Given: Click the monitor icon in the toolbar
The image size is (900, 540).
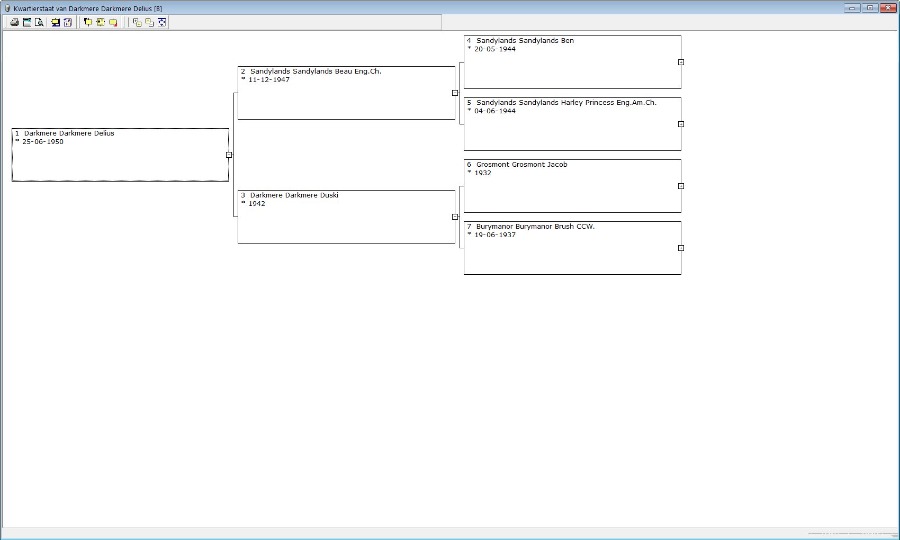Looking at the screenshot, I should [x=56, y=22].
